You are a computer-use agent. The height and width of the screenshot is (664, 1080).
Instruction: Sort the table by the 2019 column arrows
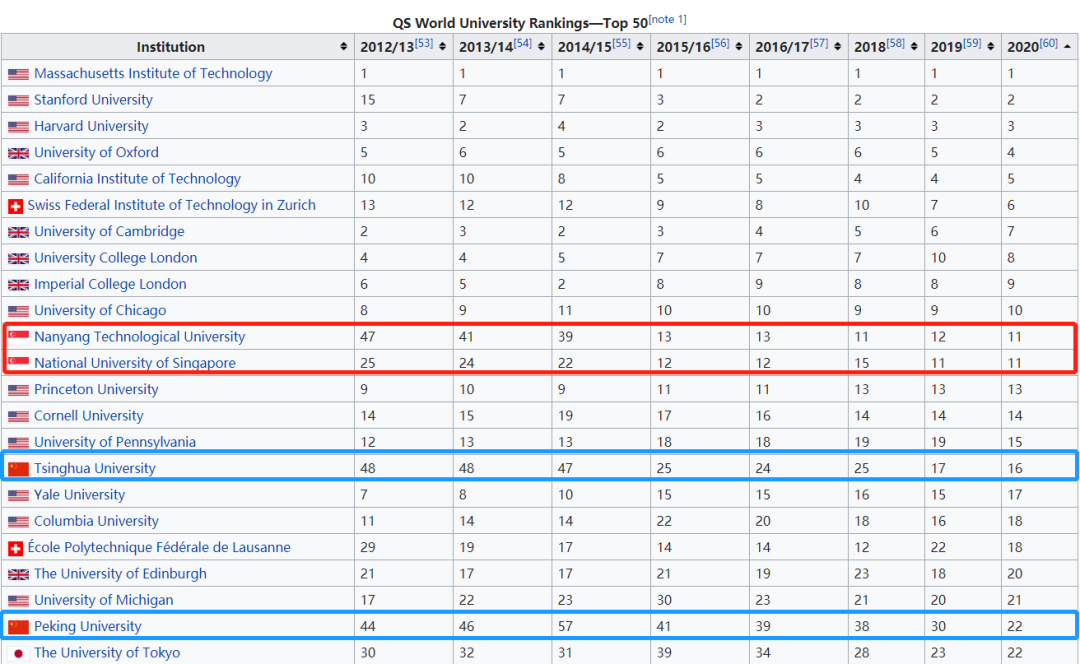990,47
